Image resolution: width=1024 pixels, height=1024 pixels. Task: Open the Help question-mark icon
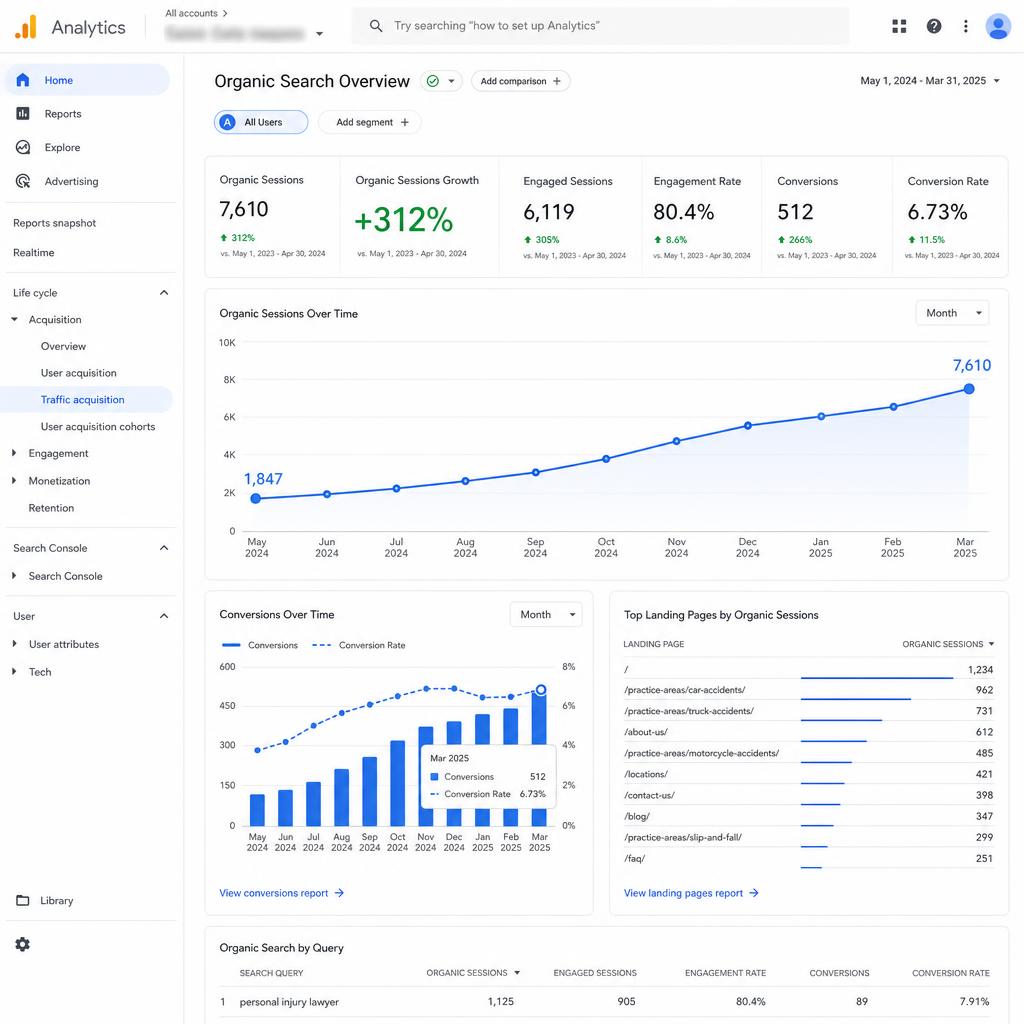point(934,26)
